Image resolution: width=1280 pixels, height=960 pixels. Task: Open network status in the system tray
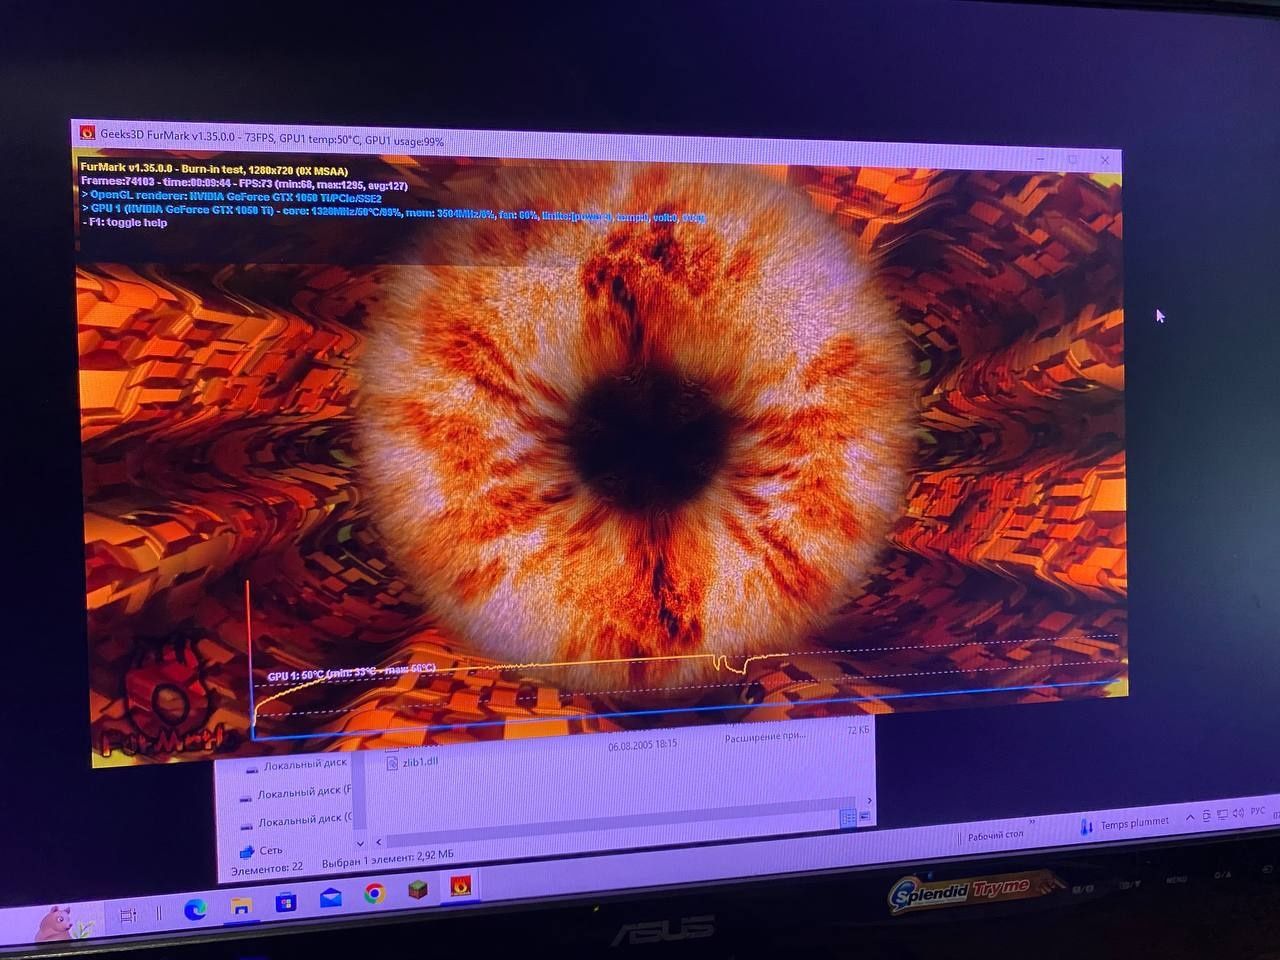(x=1222, y=815)
